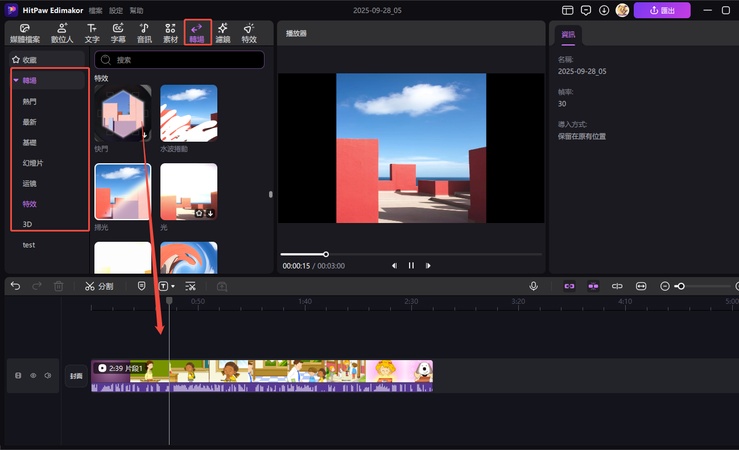Toggle the track eye visibility icon
Screen dimensions: 739x450
coord(33,376)
